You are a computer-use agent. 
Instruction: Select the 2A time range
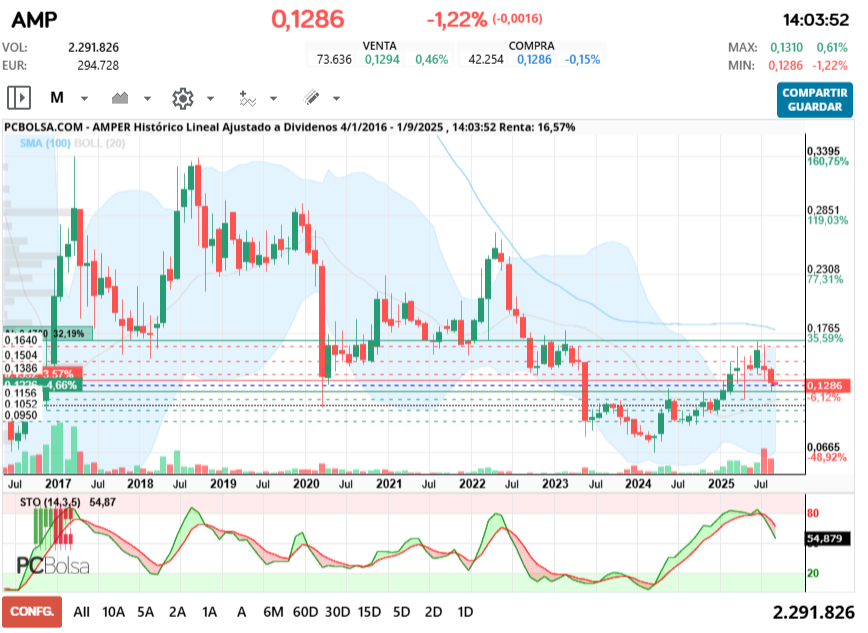[178, 612]
